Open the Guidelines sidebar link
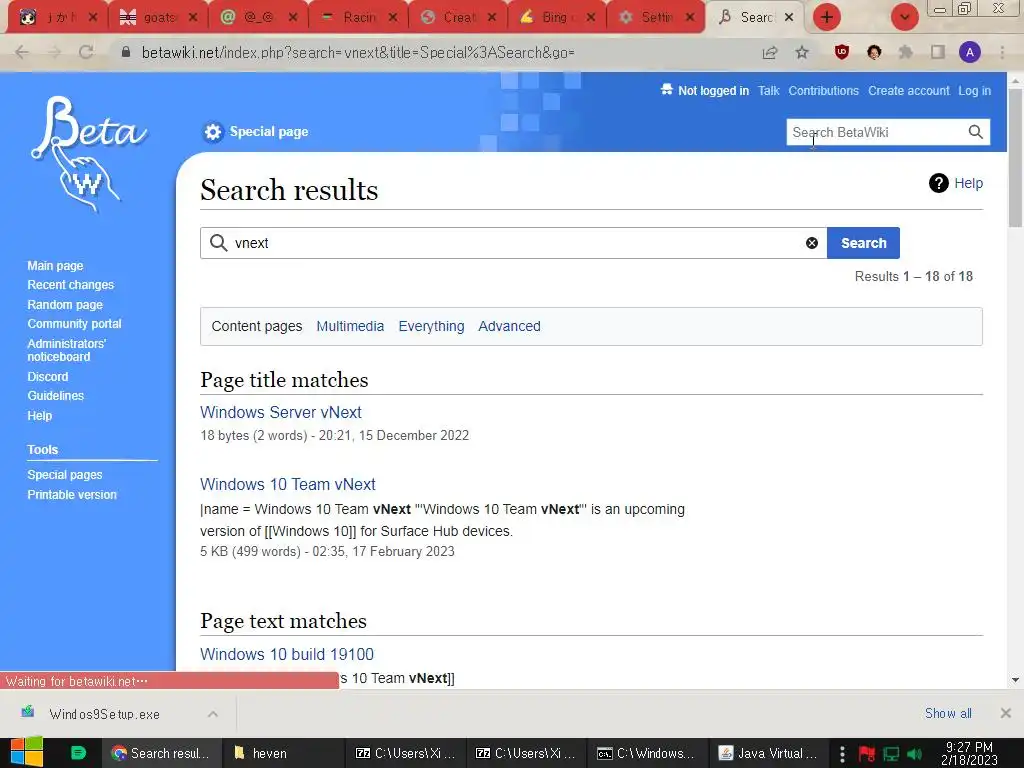The width and height of the screenshot is (1024, 768). [55, 395]
